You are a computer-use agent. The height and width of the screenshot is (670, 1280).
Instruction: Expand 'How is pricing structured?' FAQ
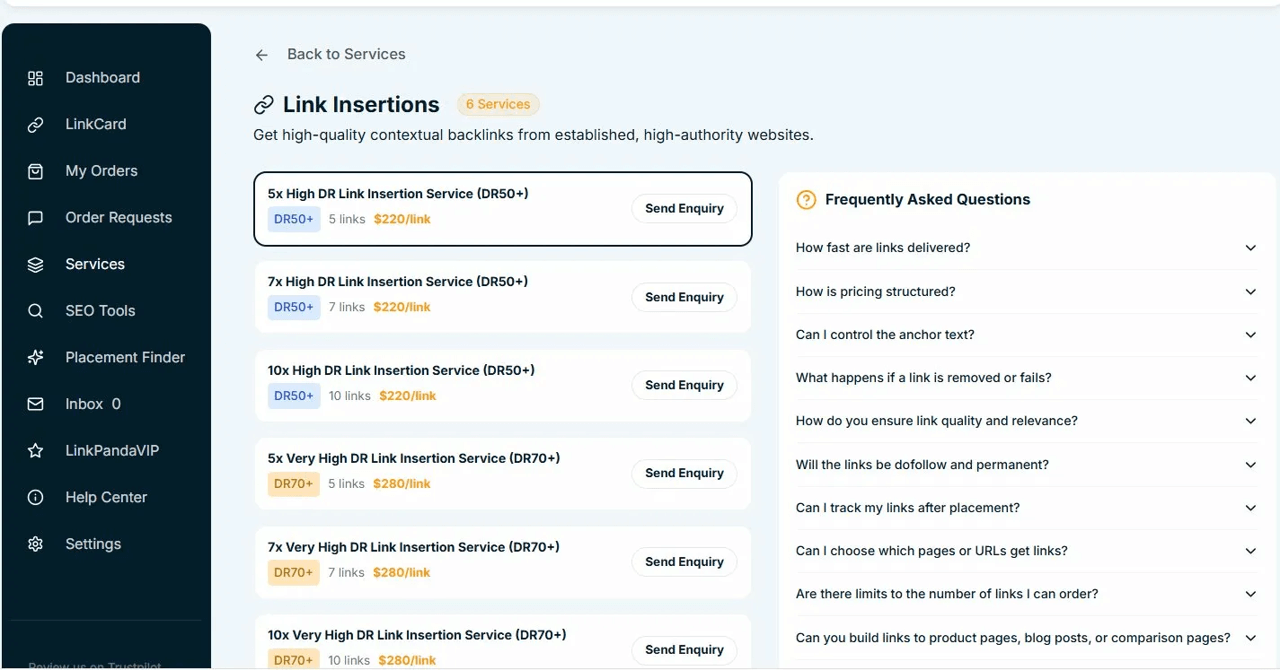pos(1025,291)
